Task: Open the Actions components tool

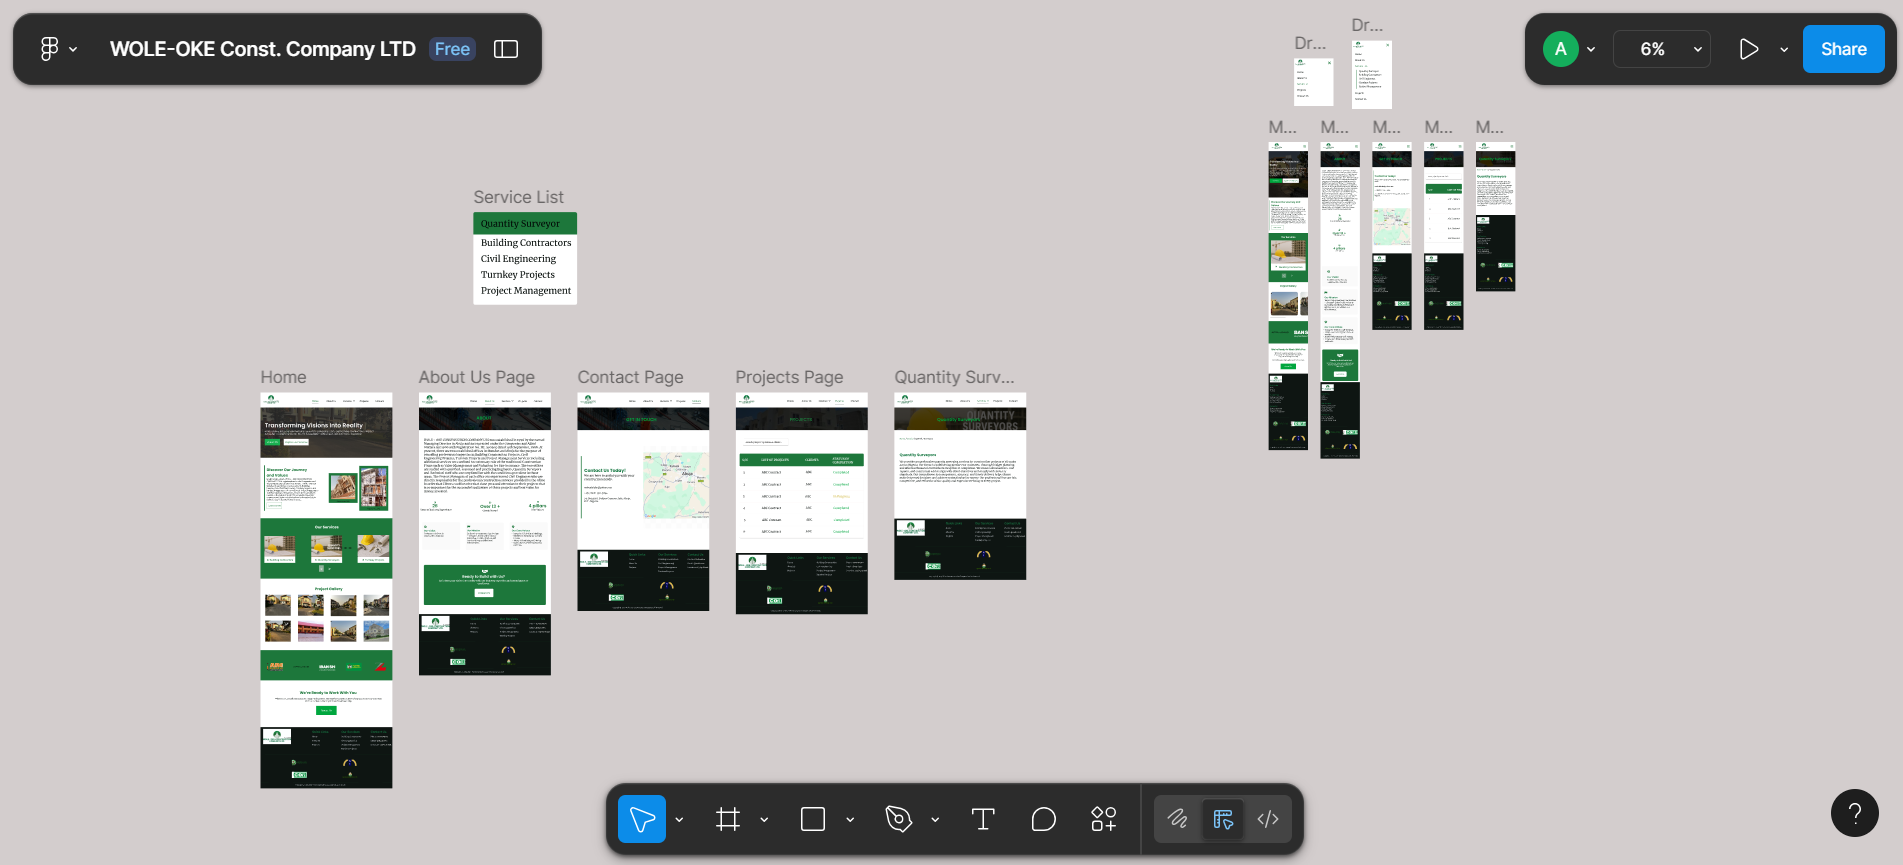Action: 1103,819
